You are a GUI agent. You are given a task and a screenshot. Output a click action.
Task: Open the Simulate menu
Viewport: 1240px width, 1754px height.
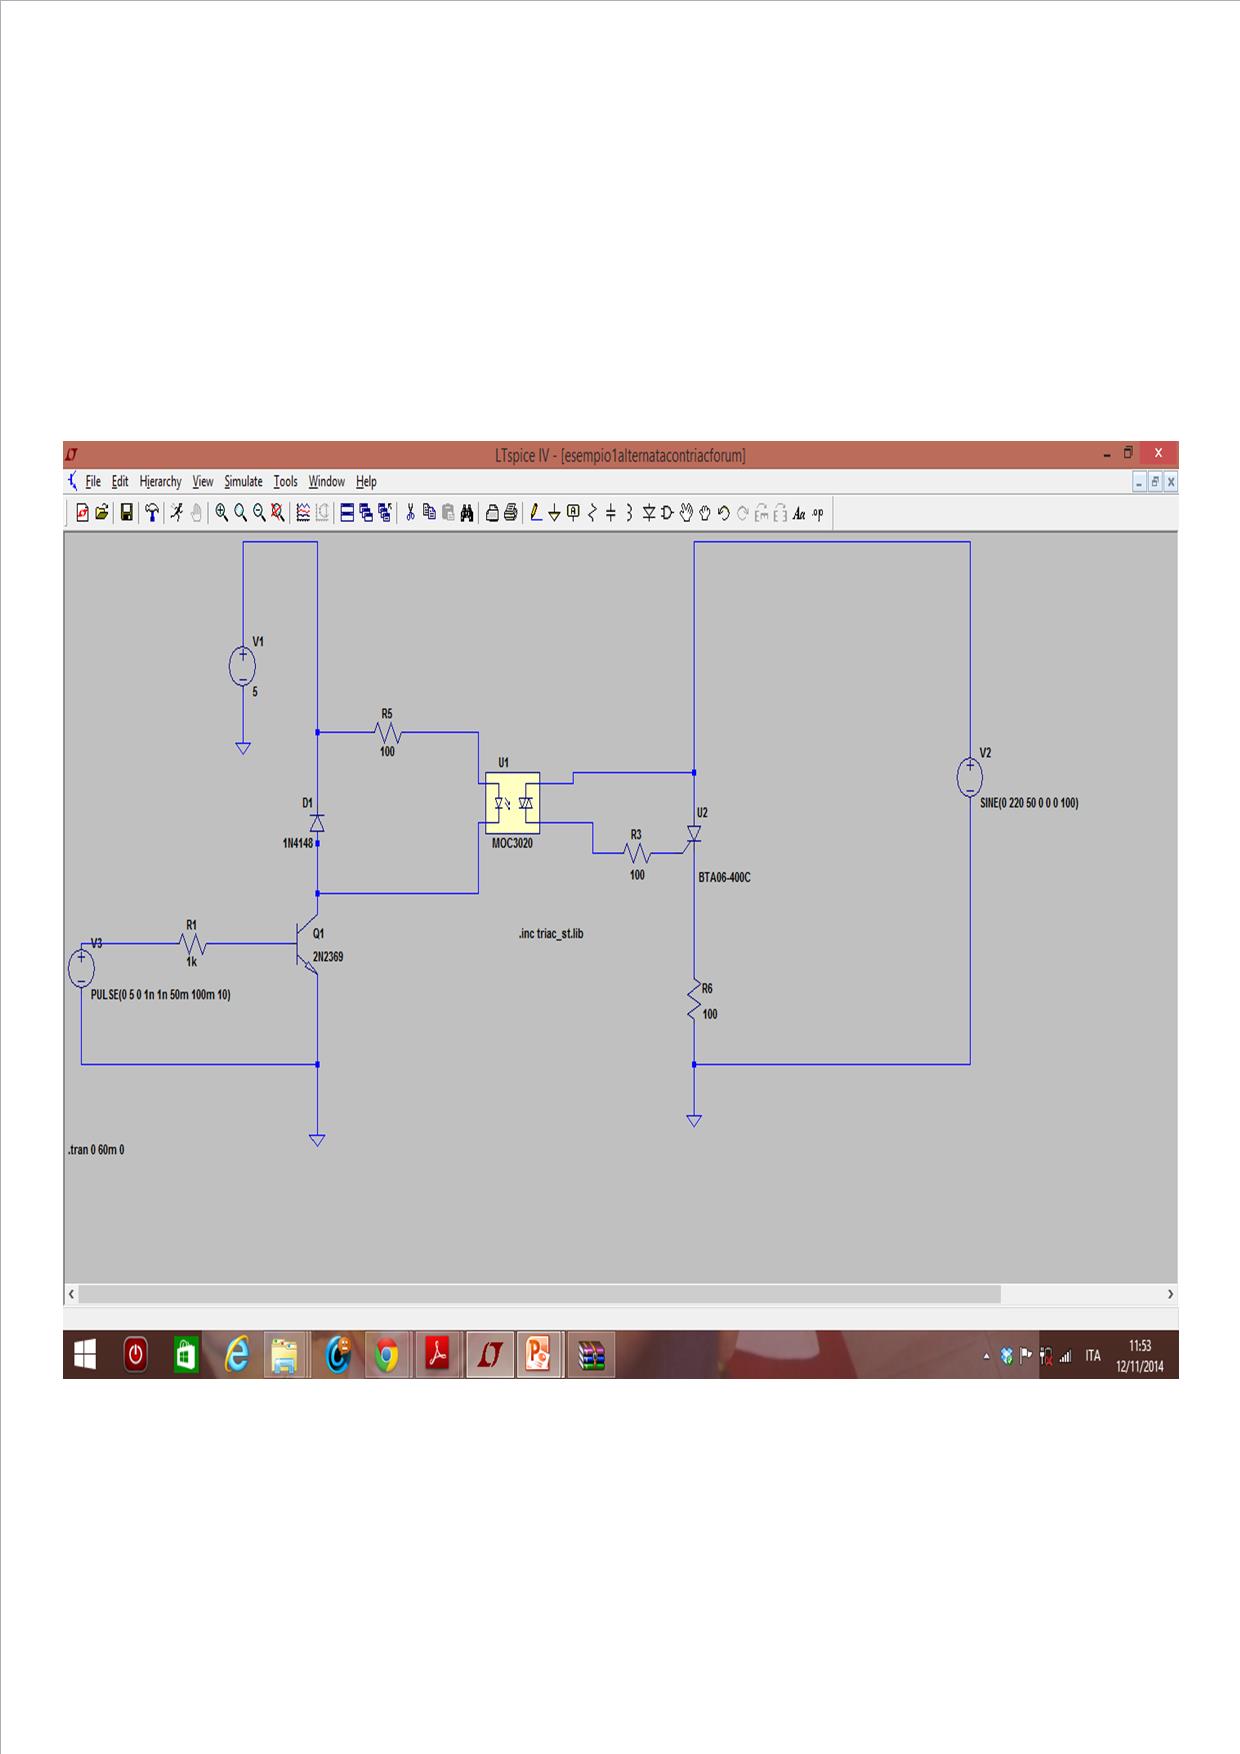tap(243, 482)
